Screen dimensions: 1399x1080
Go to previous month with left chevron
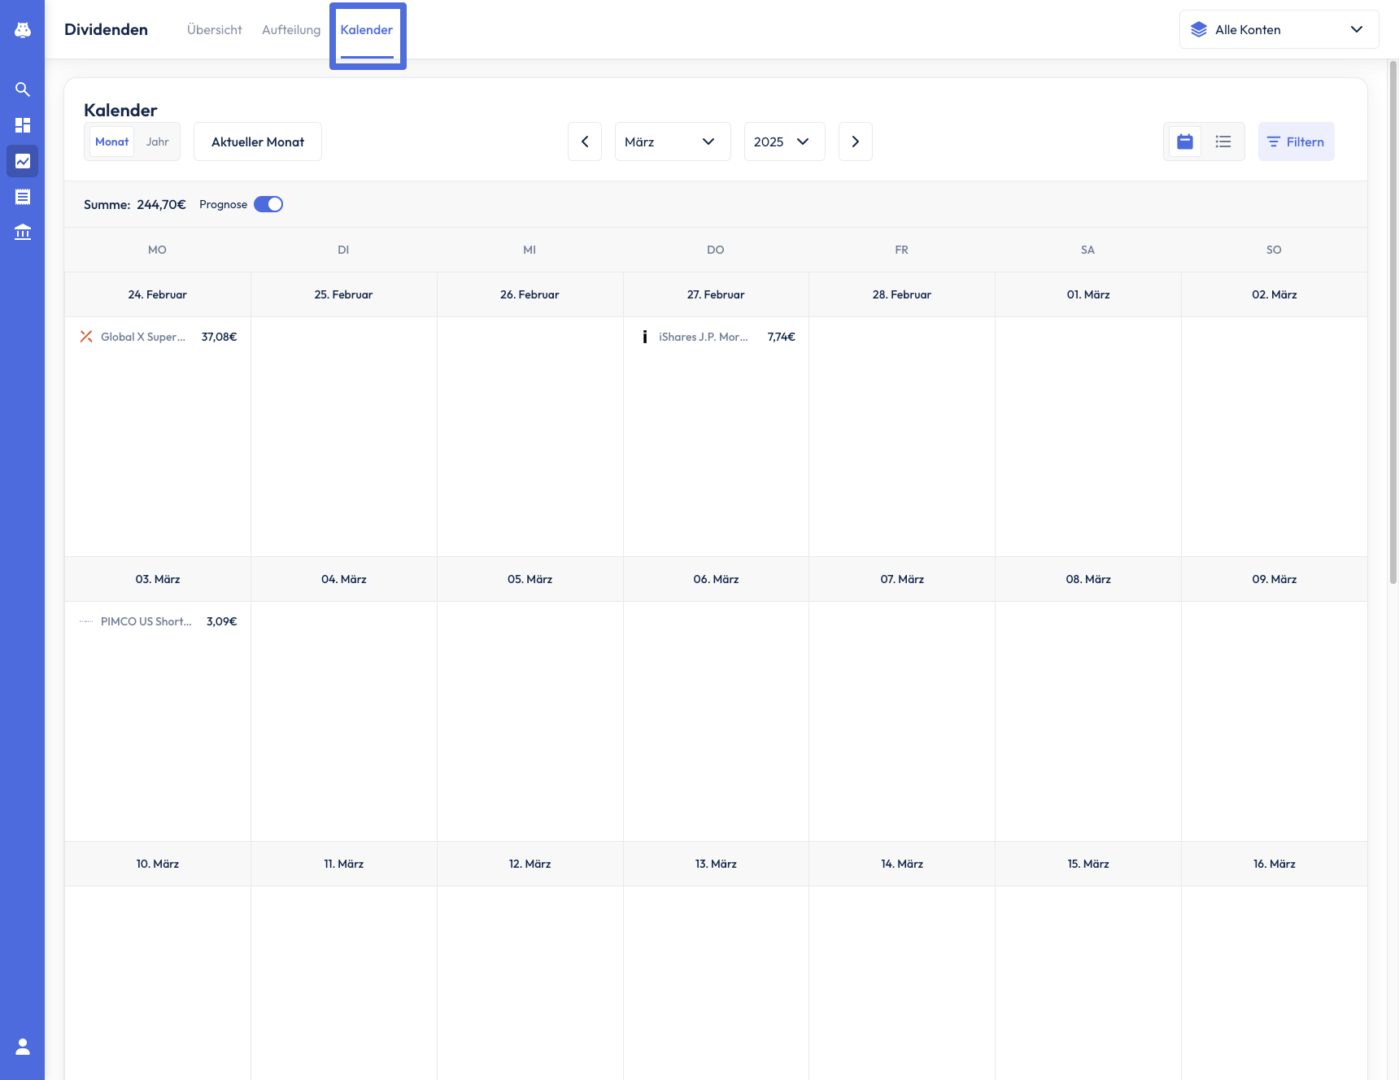pyautogui.click(x=585, y=142)
